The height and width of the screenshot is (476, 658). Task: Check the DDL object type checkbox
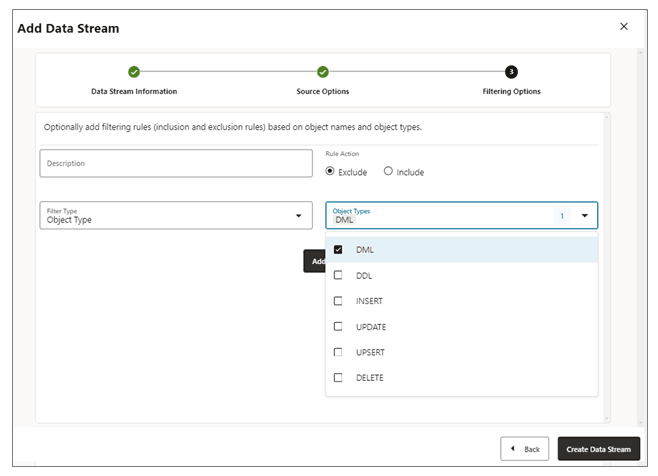tap(338, 275)
